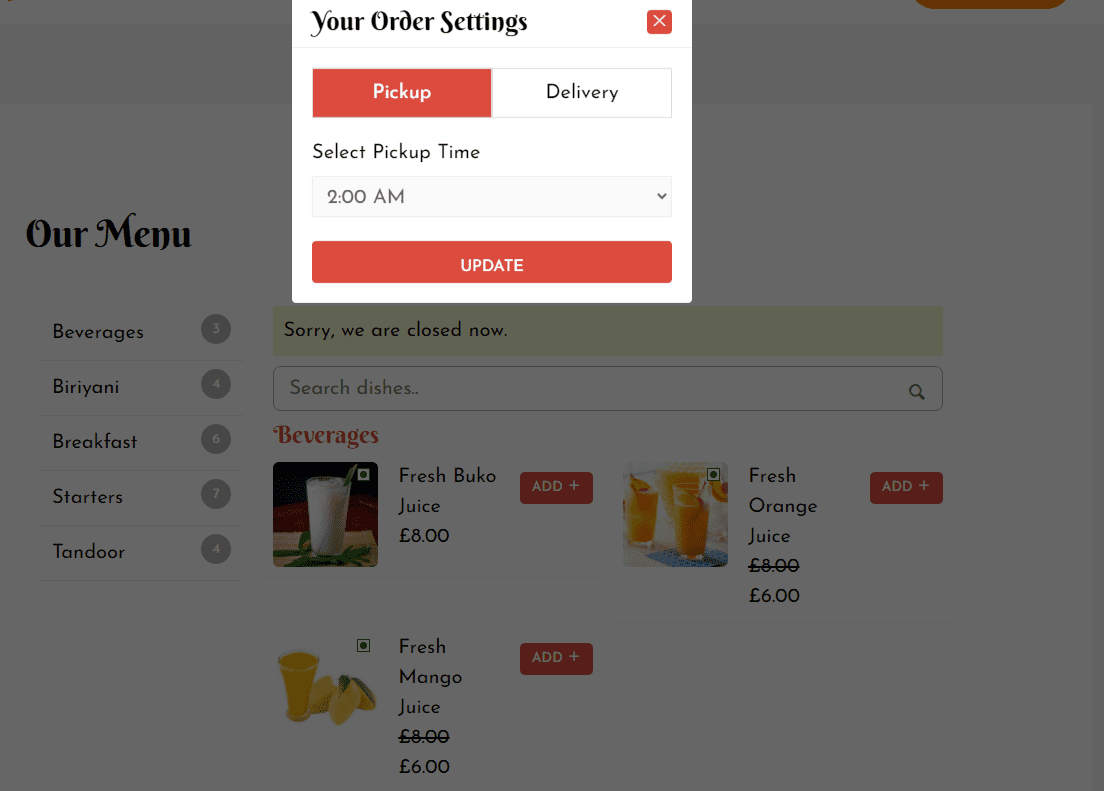Viewport: 1104px width, 791px height.
Task: Switch the order mode to Delivery
Action: [x=581, y=92]
